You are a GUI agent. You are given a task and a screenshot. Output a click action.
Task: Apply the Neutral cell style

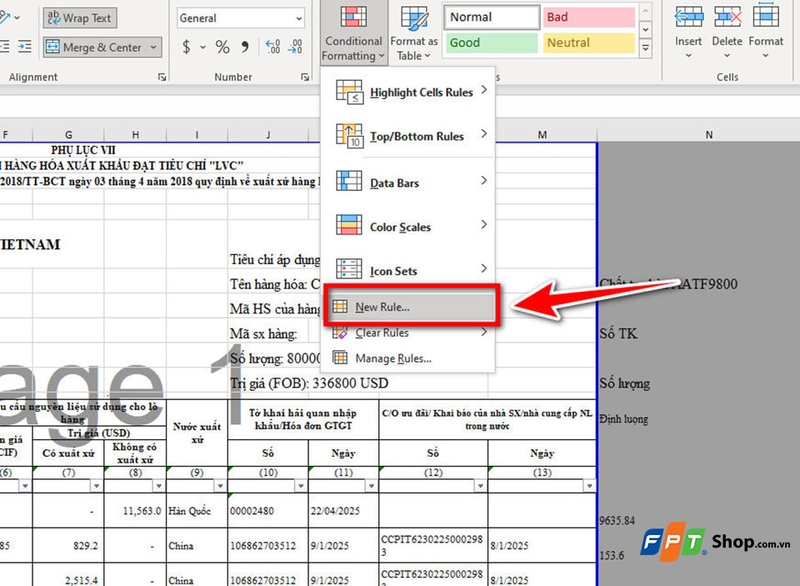(x=589, y=43)
